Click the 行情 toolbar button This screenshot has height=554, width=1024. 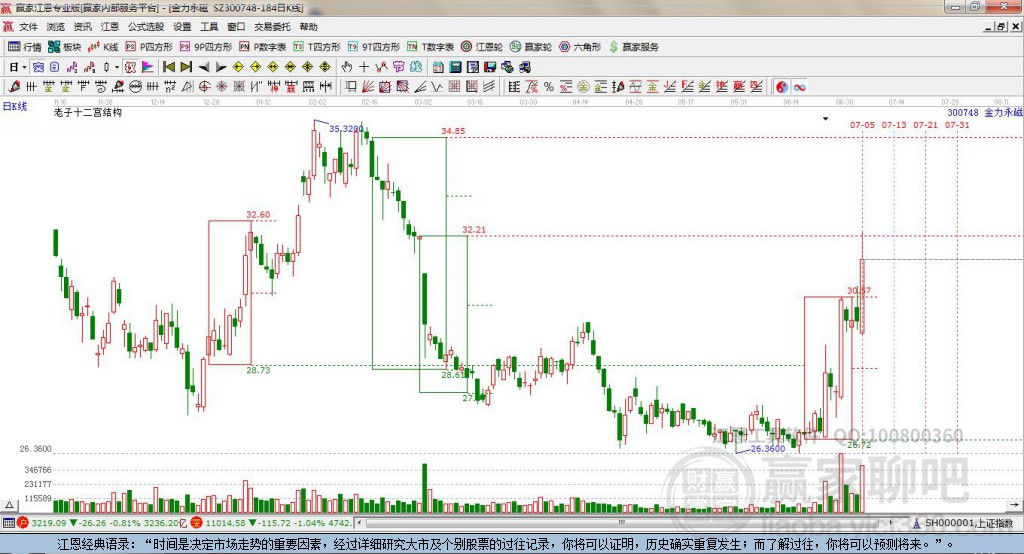coord(25,47)
